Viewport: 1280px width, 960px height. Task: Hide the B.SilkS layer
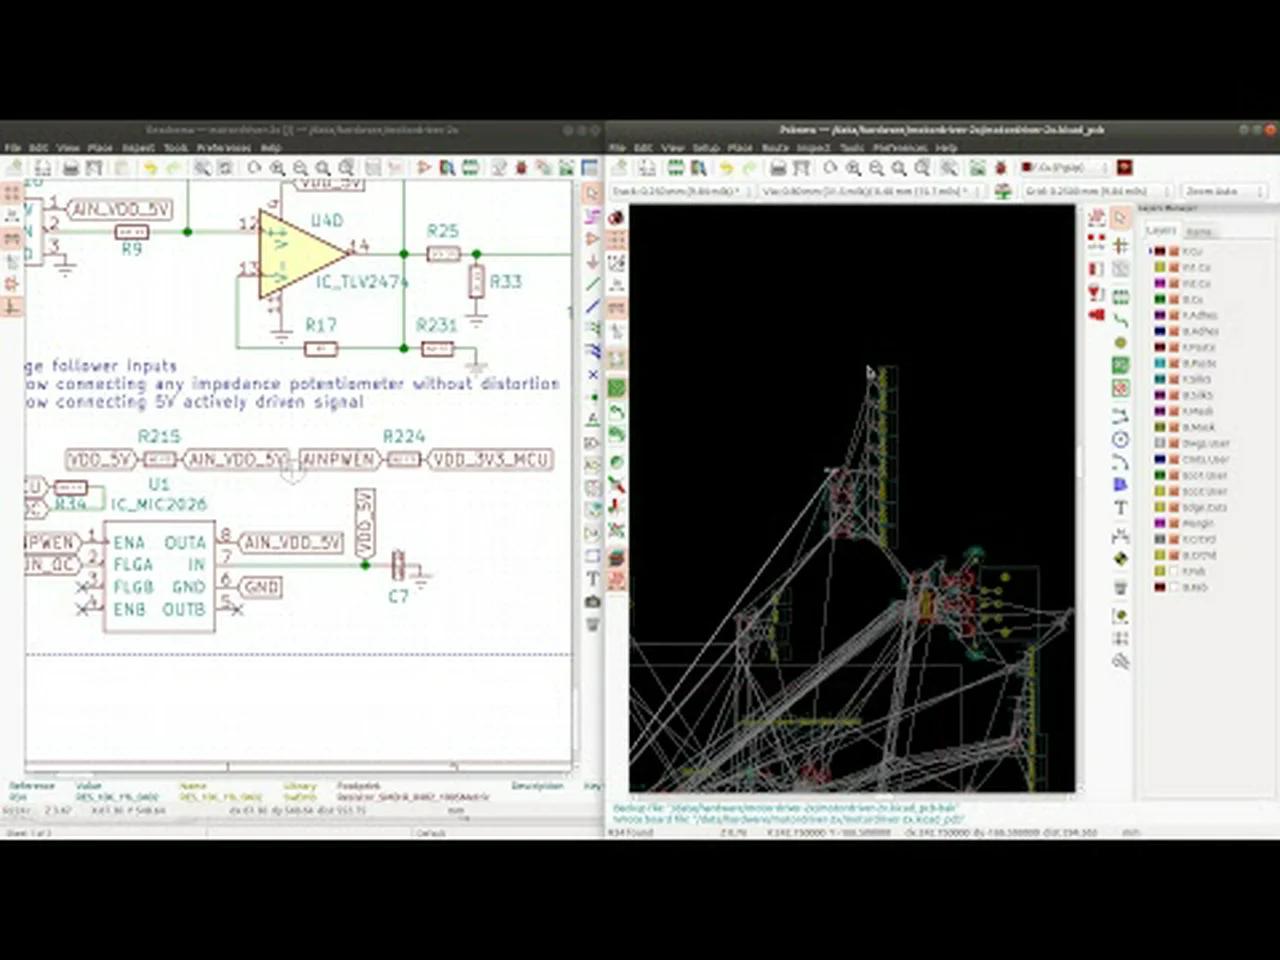click(1174, 394)
